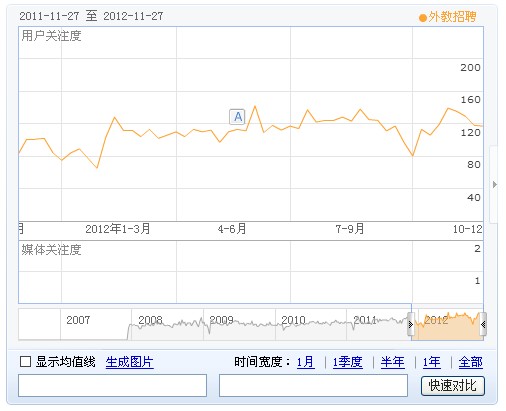This screenshot has width=506, height=411.
Task: Set time width to 1年
Action: click(432, 362)
